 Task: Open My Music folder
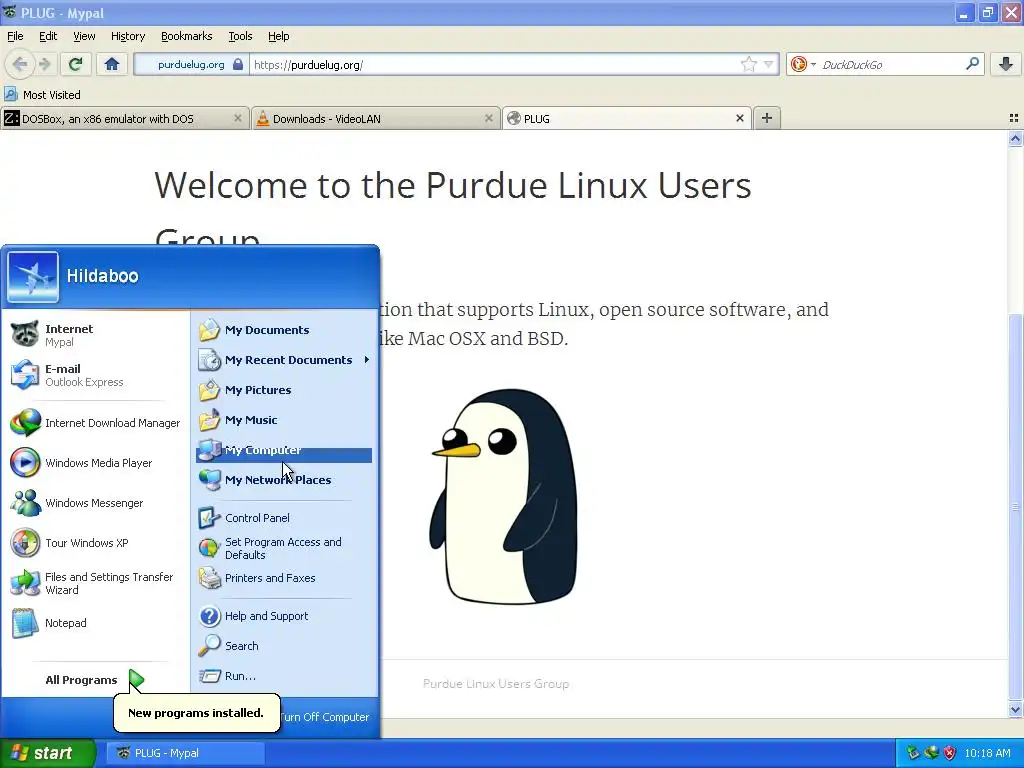click(x=283, y=420)
